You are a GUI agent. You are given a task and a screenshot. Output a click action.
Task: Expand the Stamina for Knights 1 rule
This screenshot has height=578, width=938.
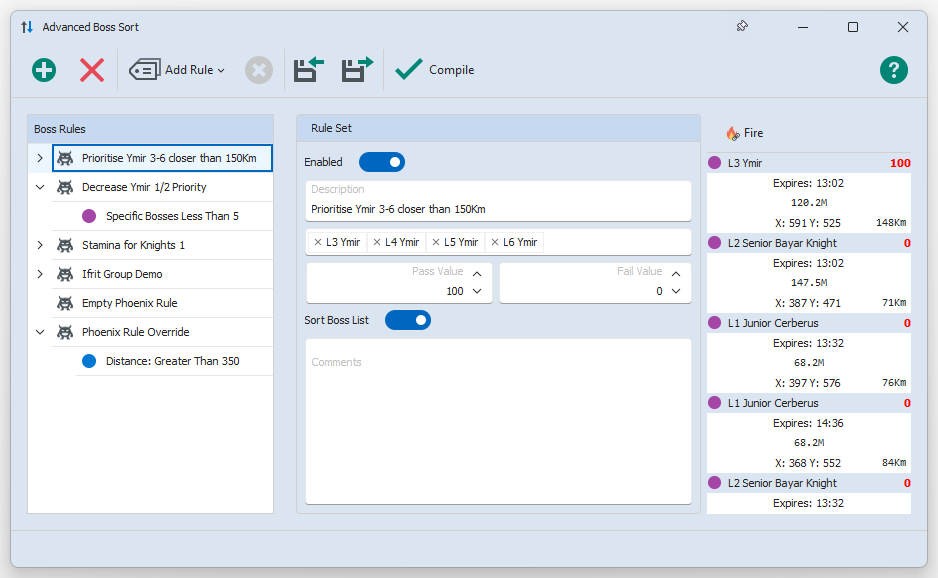pyautogui.click(x=40, y=245)
